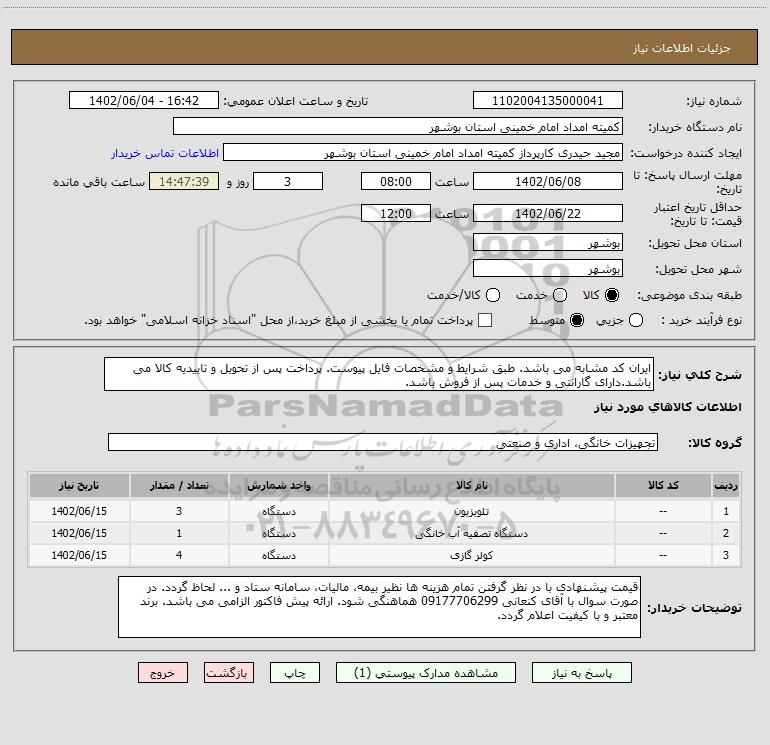
Task: Click the announcement date 1402/06/04 field
Action: click(144, 101)
